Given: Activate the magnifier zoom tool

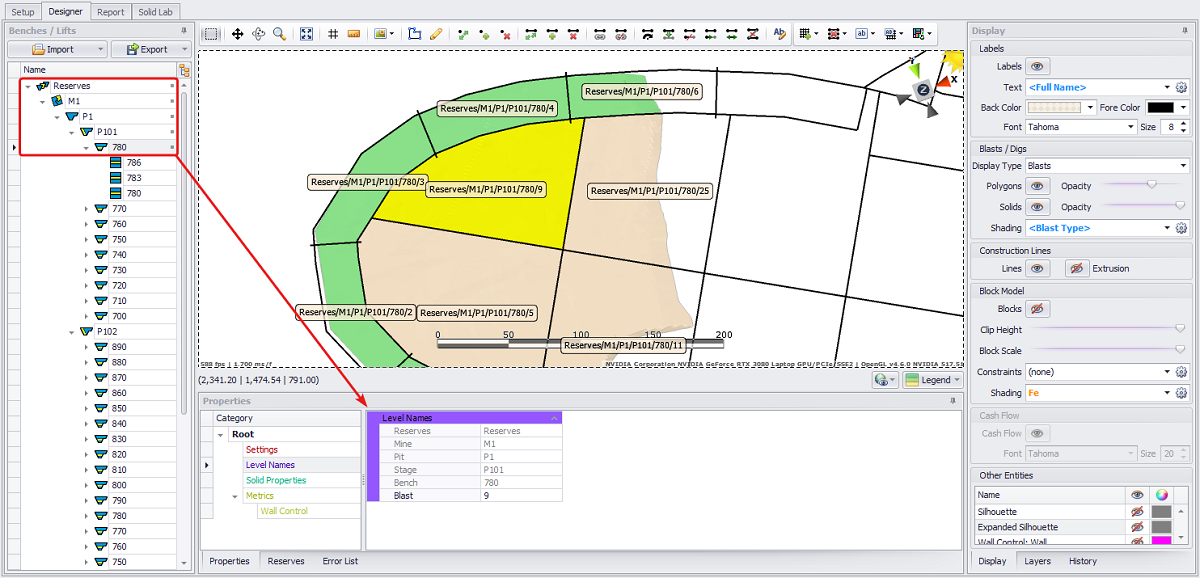Looking at the screenshot, I should 280,34.
